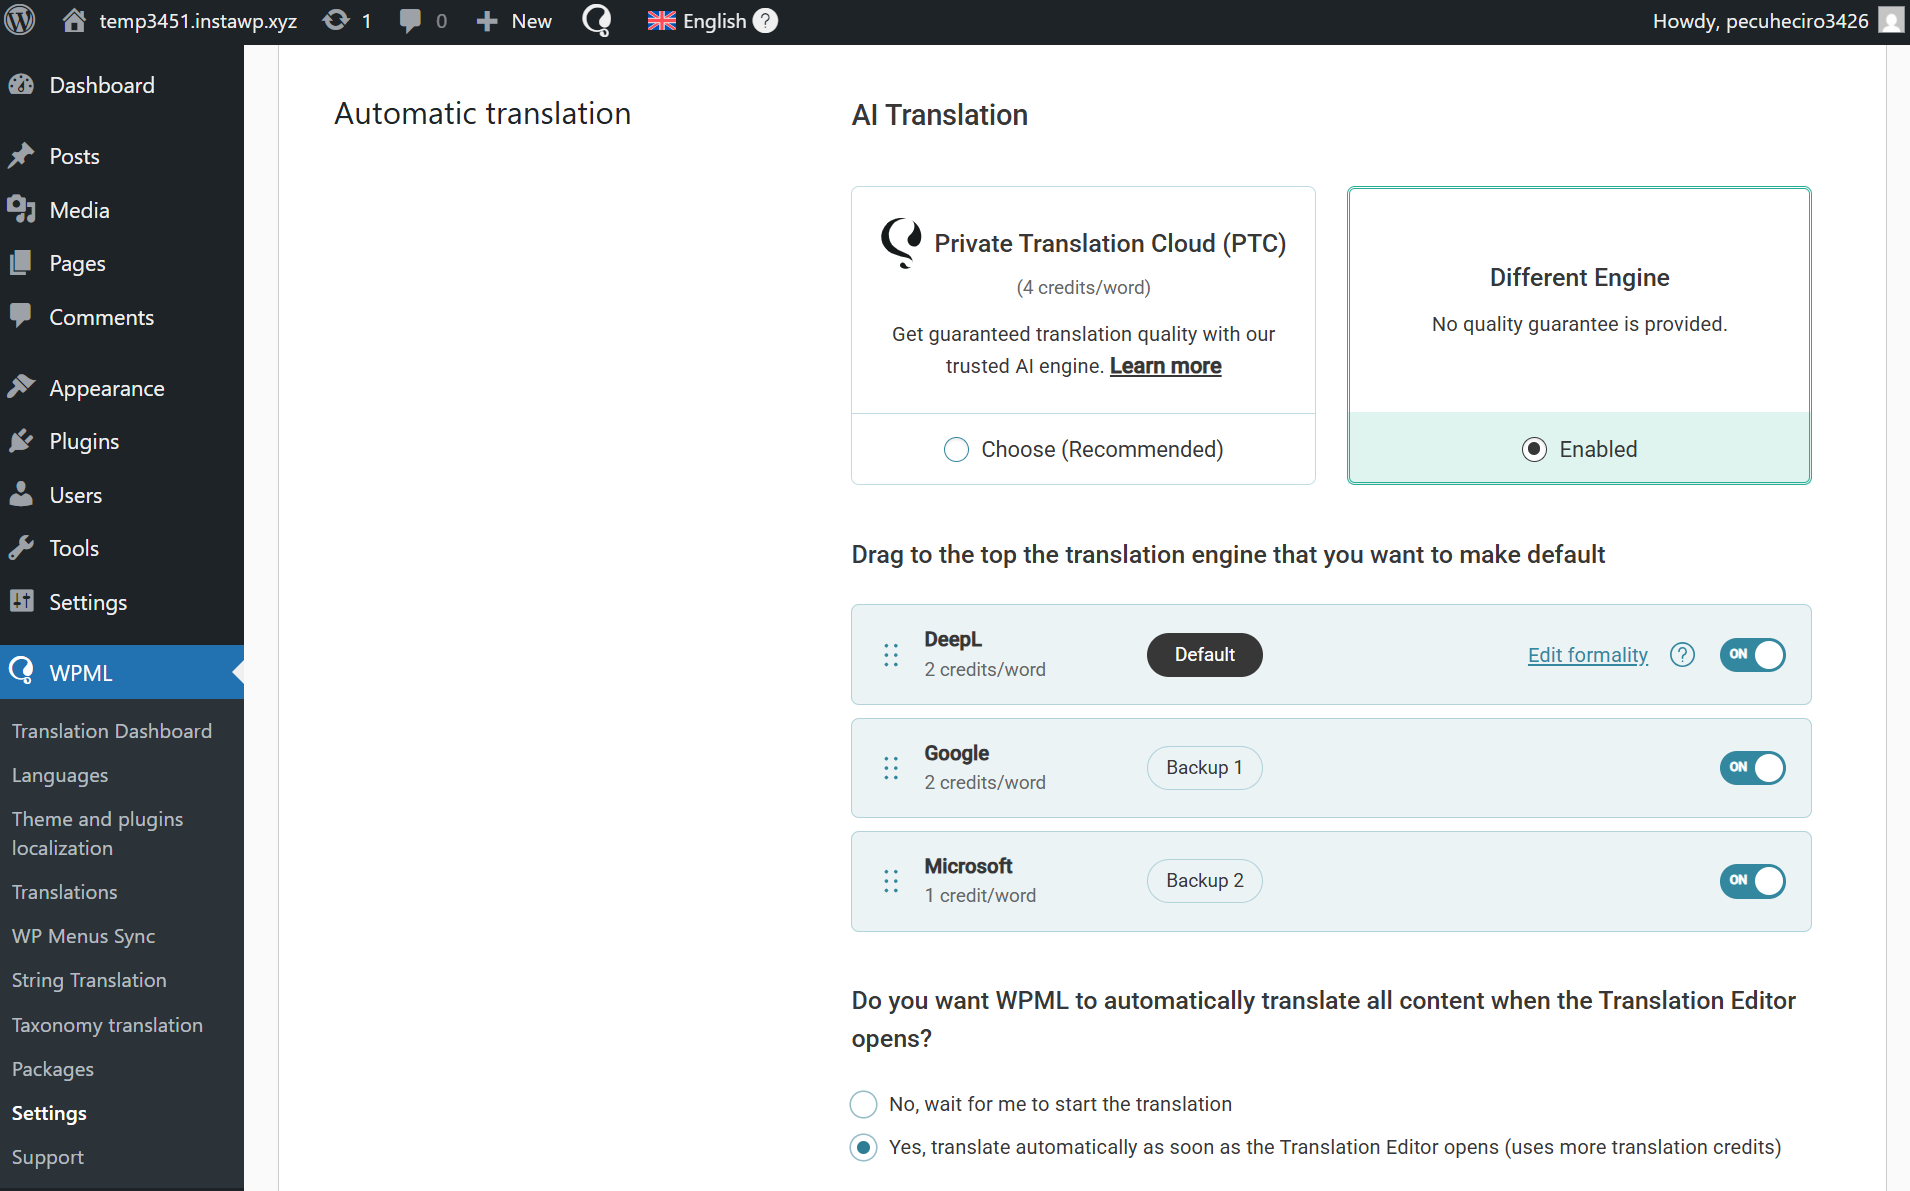1910x1191 pixels.
Task: Click the WordPress logo icon
Action: click(x=20, y=20)
